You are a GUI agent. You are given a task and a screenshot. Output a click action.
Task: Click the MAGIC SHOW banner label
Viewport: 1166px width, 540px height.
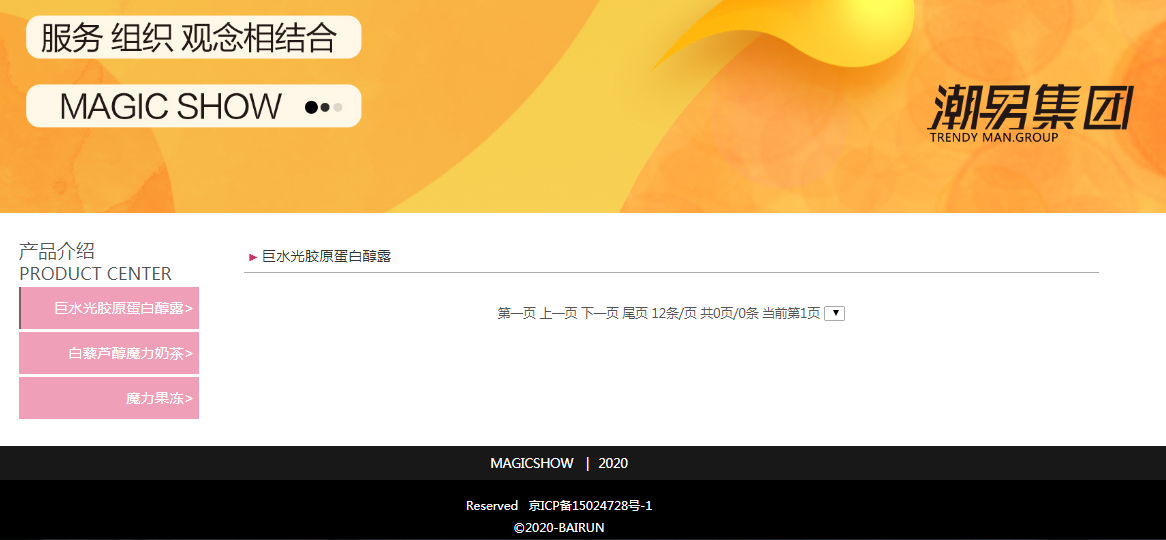coord(170,106)
